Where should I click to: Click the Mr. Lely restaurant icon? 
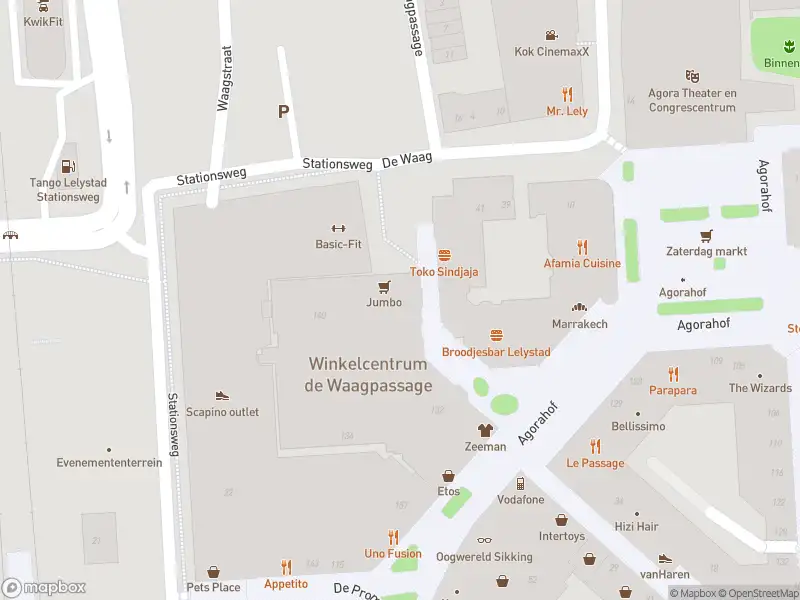567,94
